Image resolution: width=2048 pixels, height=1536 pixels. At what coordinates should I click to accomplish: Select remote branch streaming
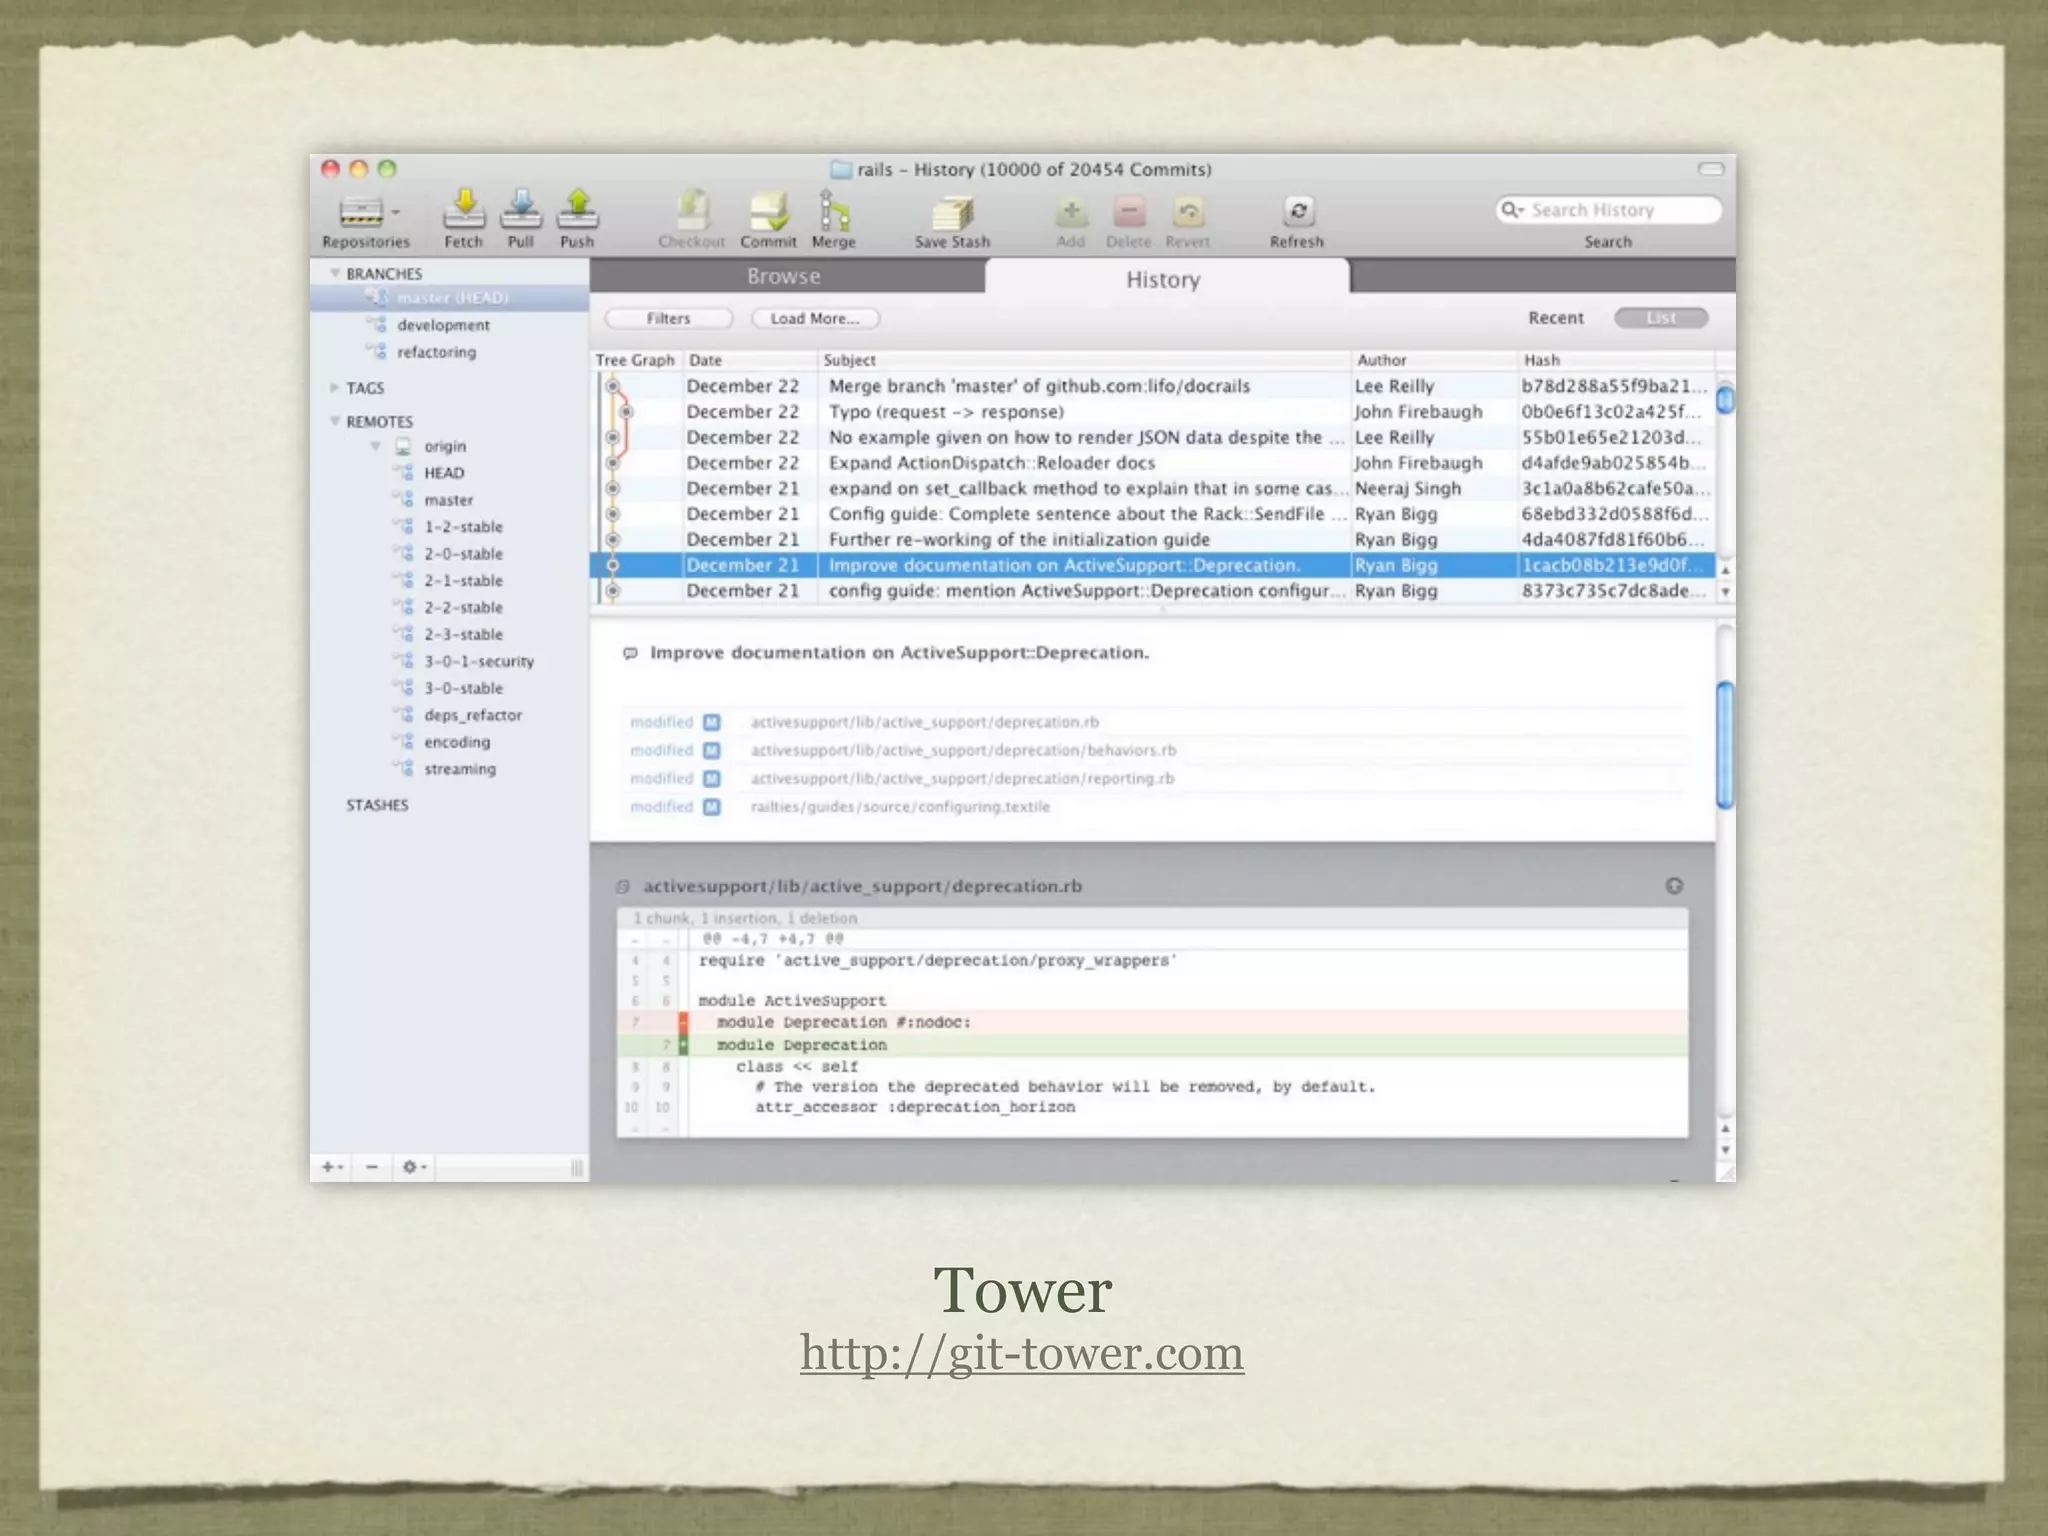click(x=460, y=769)
